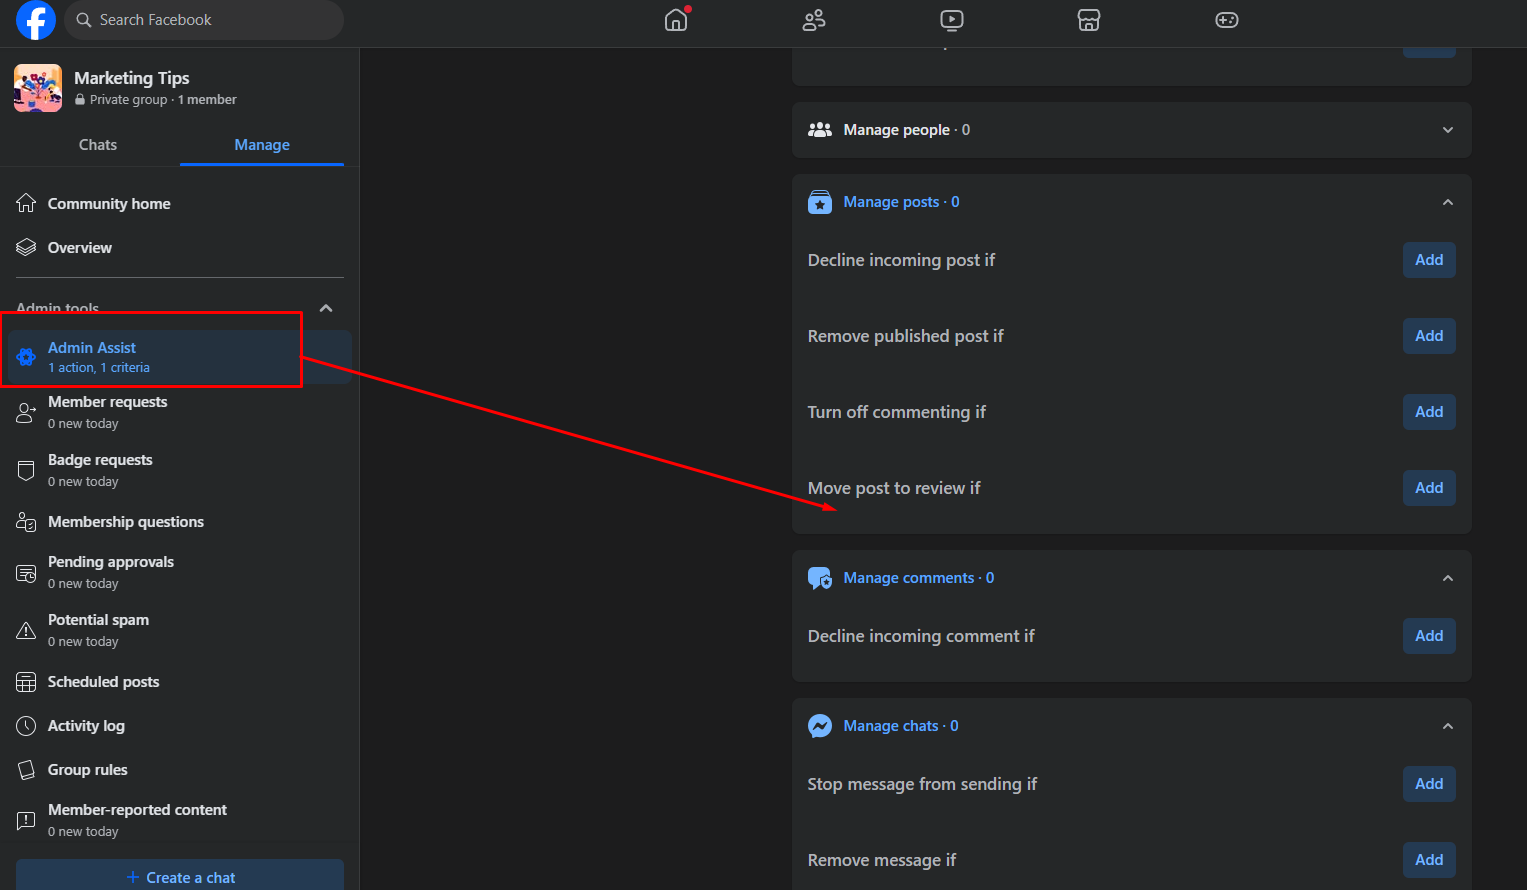Click the Manage chats heading link
Image resolution: width=1527 pixels, height=890 pixels.
coord(900,726)
